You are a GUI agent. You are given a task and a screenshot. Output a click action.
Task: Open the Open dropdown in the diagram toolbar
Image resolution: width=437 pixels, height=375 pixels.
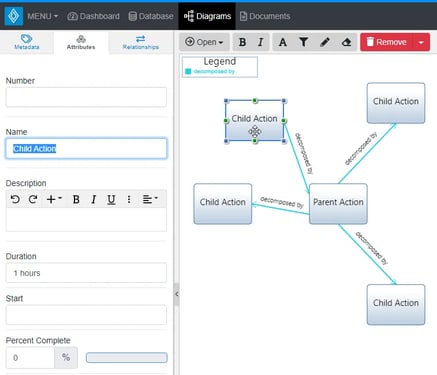(x=204, y=42)
